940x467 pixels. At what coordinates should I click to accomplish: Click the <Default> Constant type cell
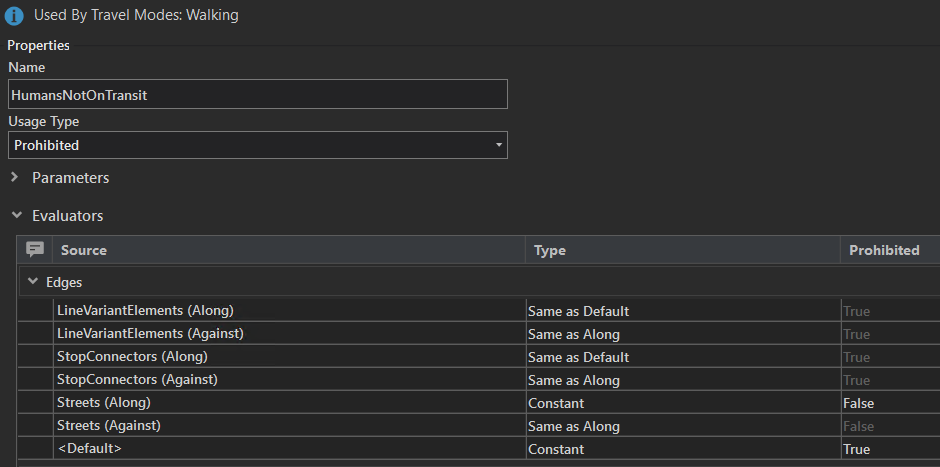[x=556, y=449]
